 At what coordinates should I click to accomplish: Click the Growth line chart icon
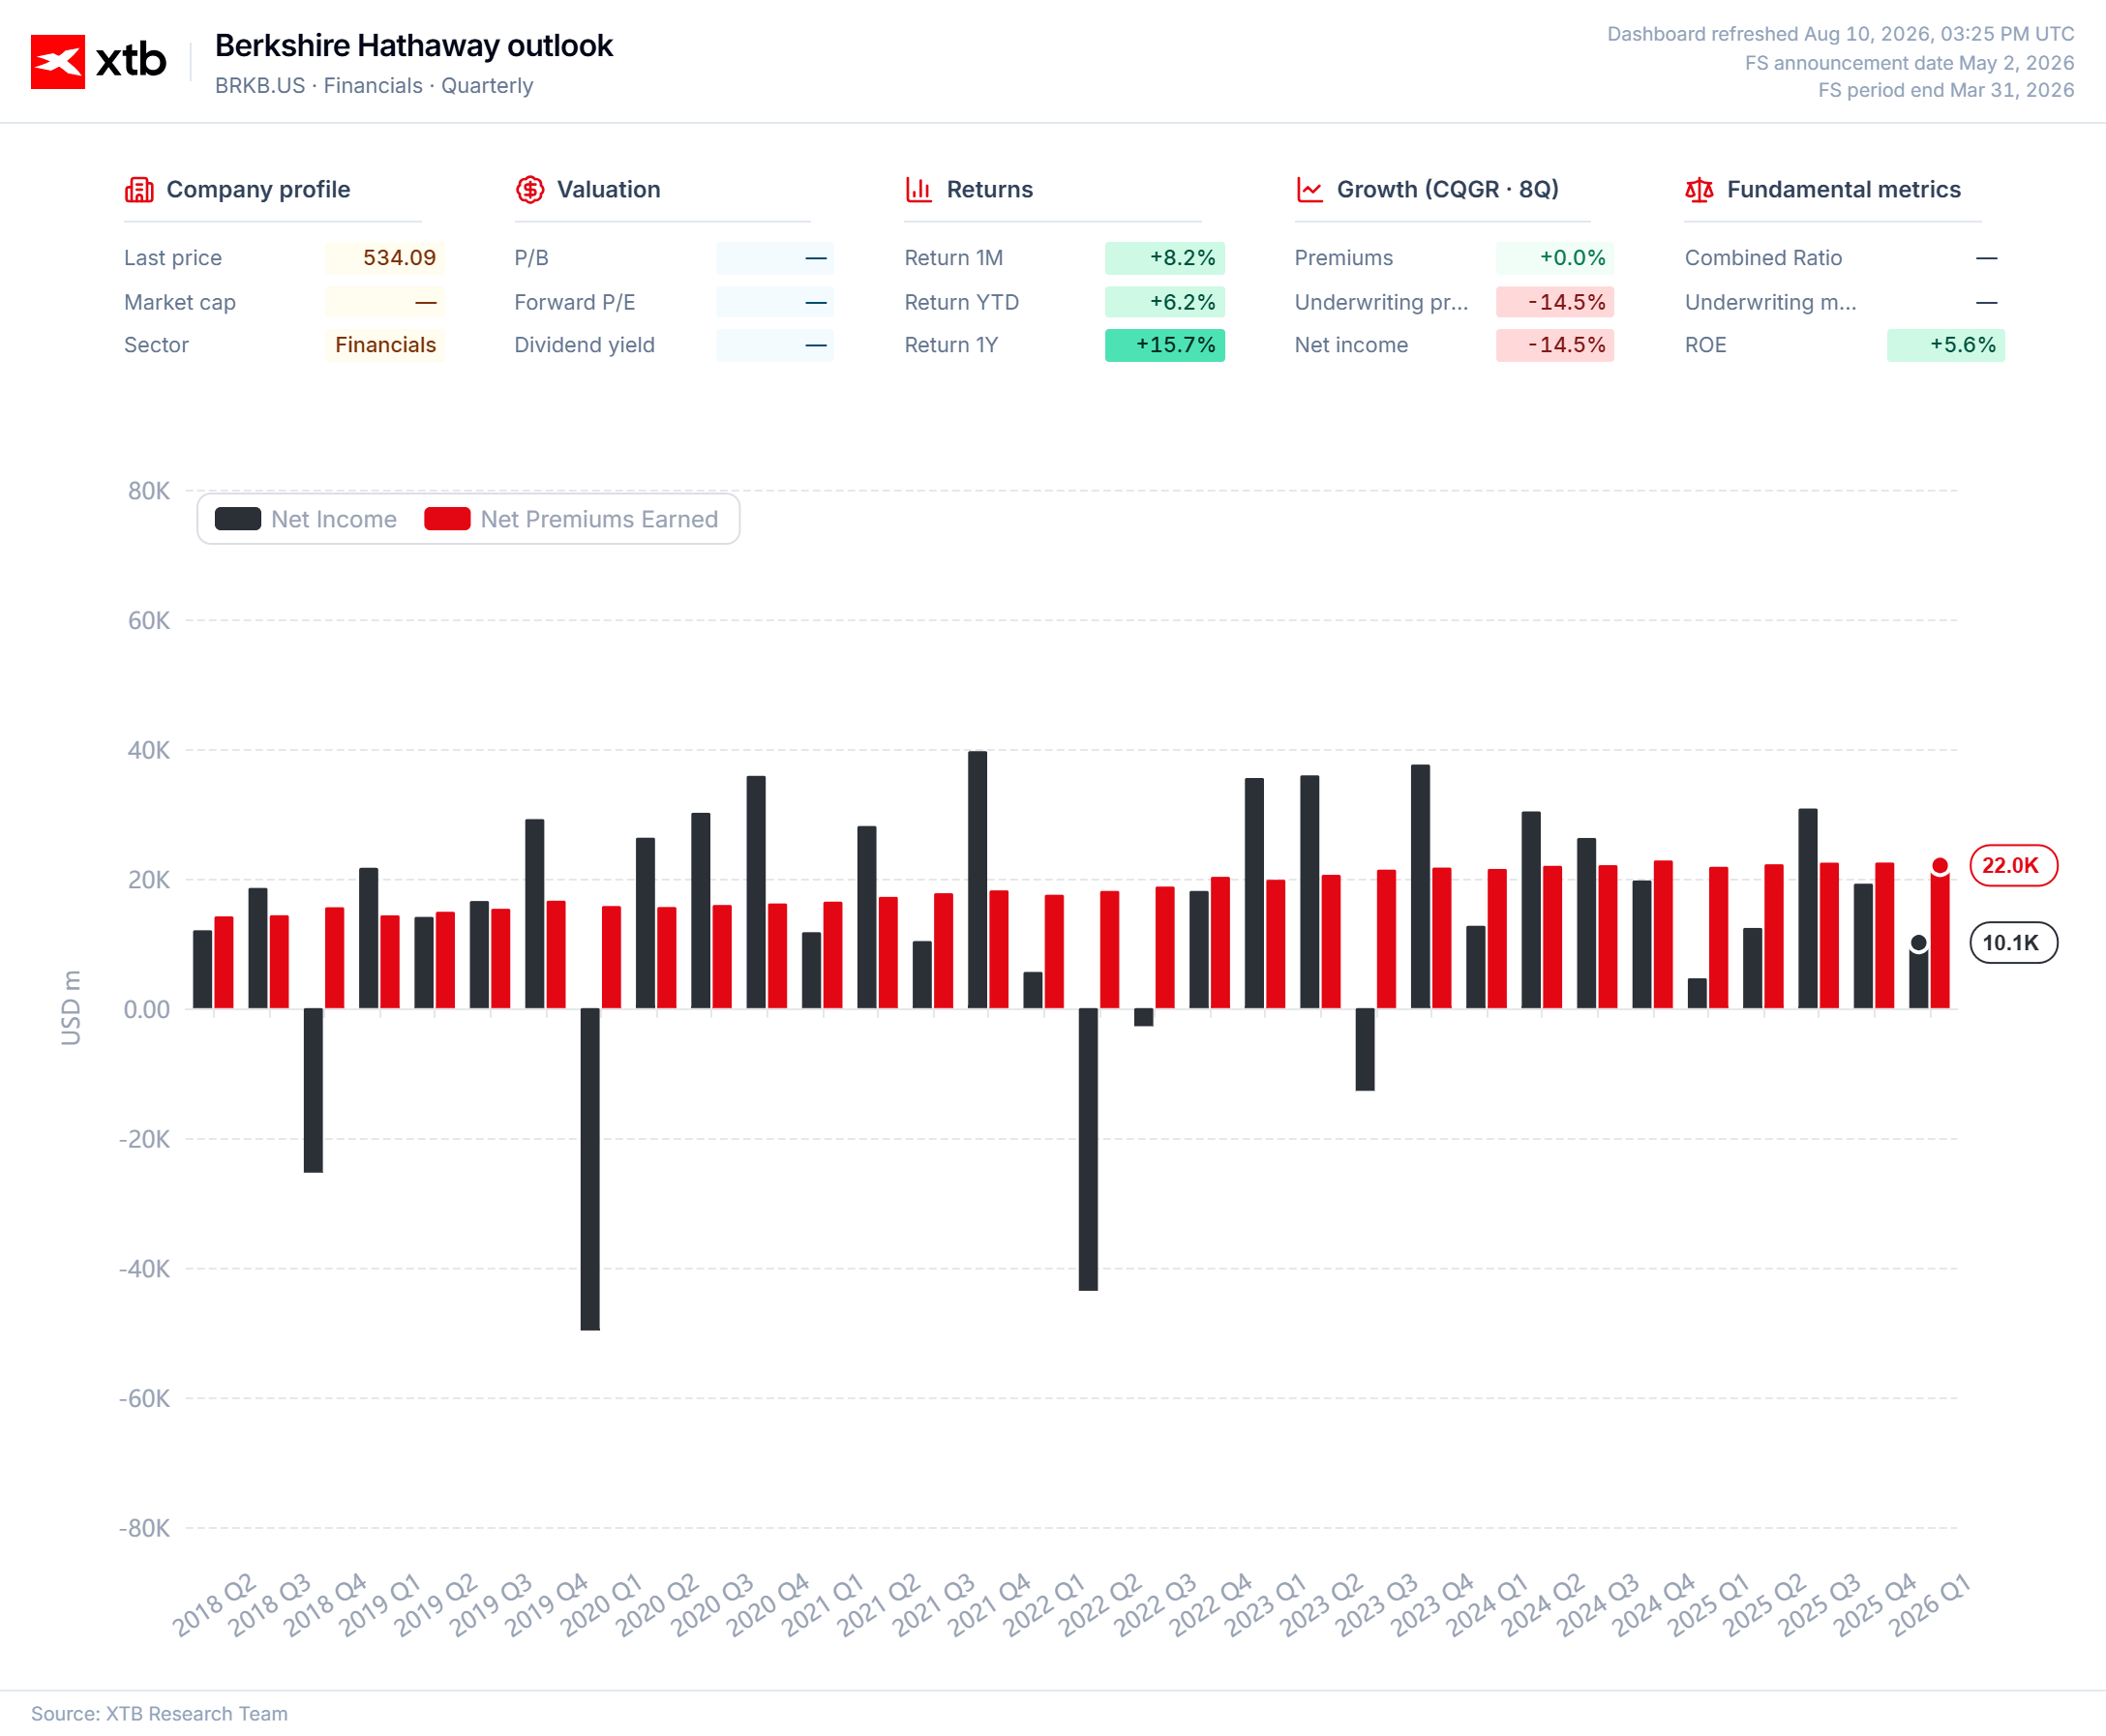(1309, 190)
